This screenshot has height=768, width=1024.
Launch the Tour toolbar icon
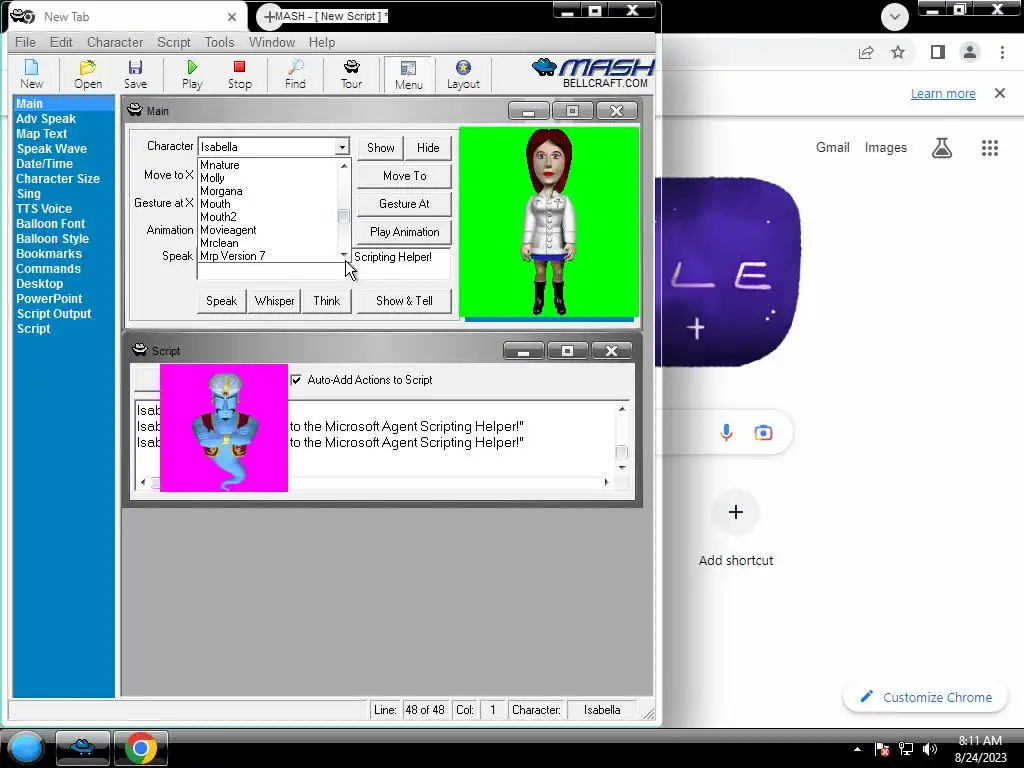pos(351,74)
